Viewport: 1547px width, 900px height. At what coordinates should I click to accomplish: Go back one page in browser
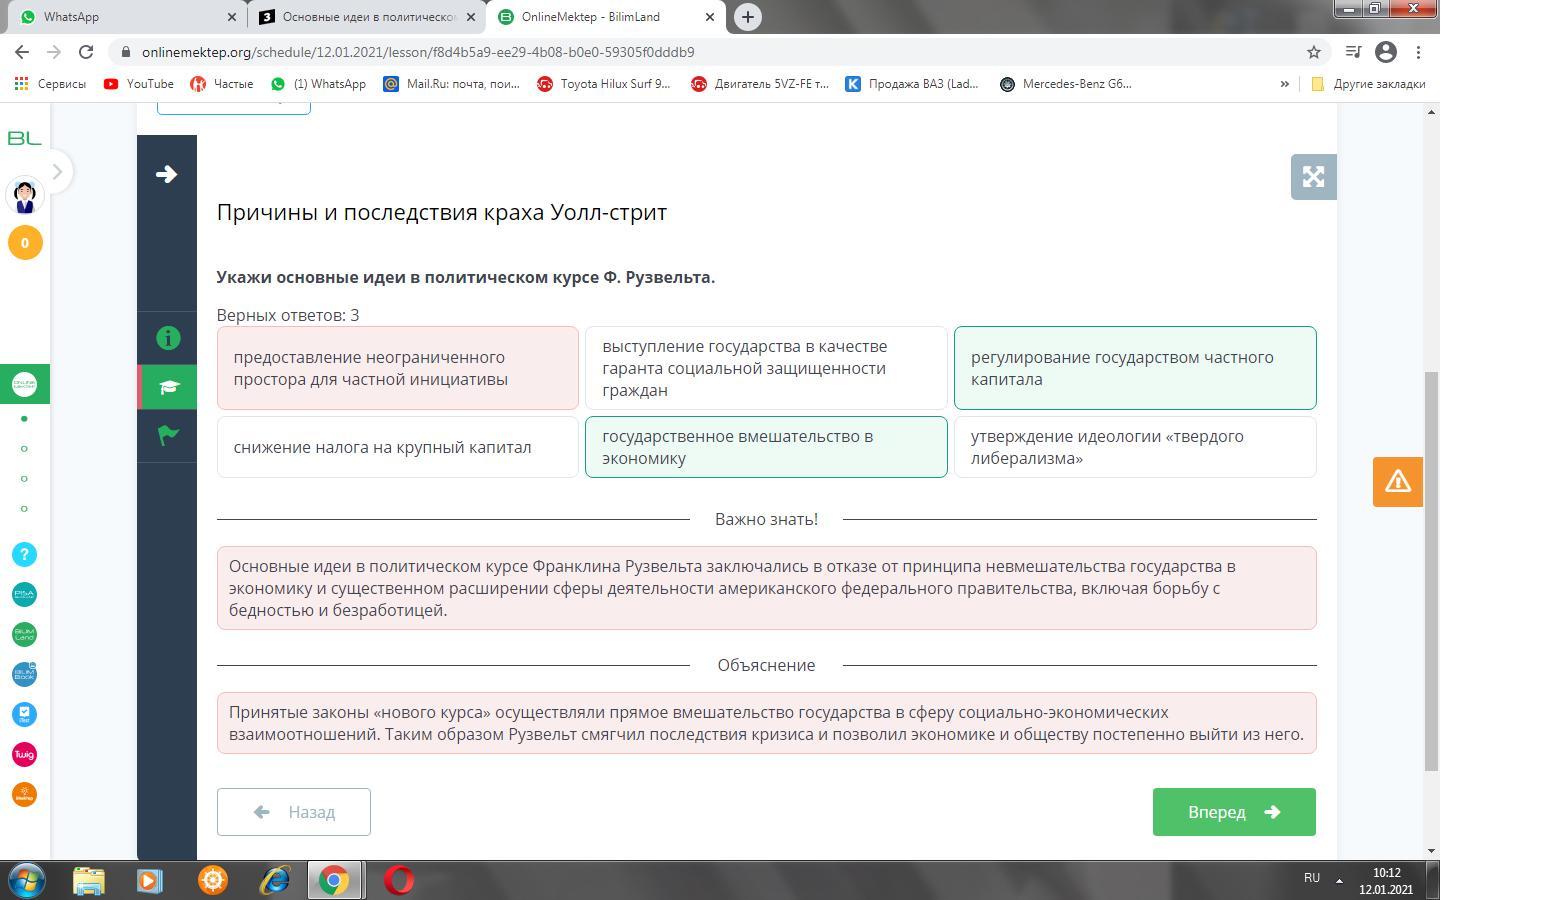(x=22, y=52)
